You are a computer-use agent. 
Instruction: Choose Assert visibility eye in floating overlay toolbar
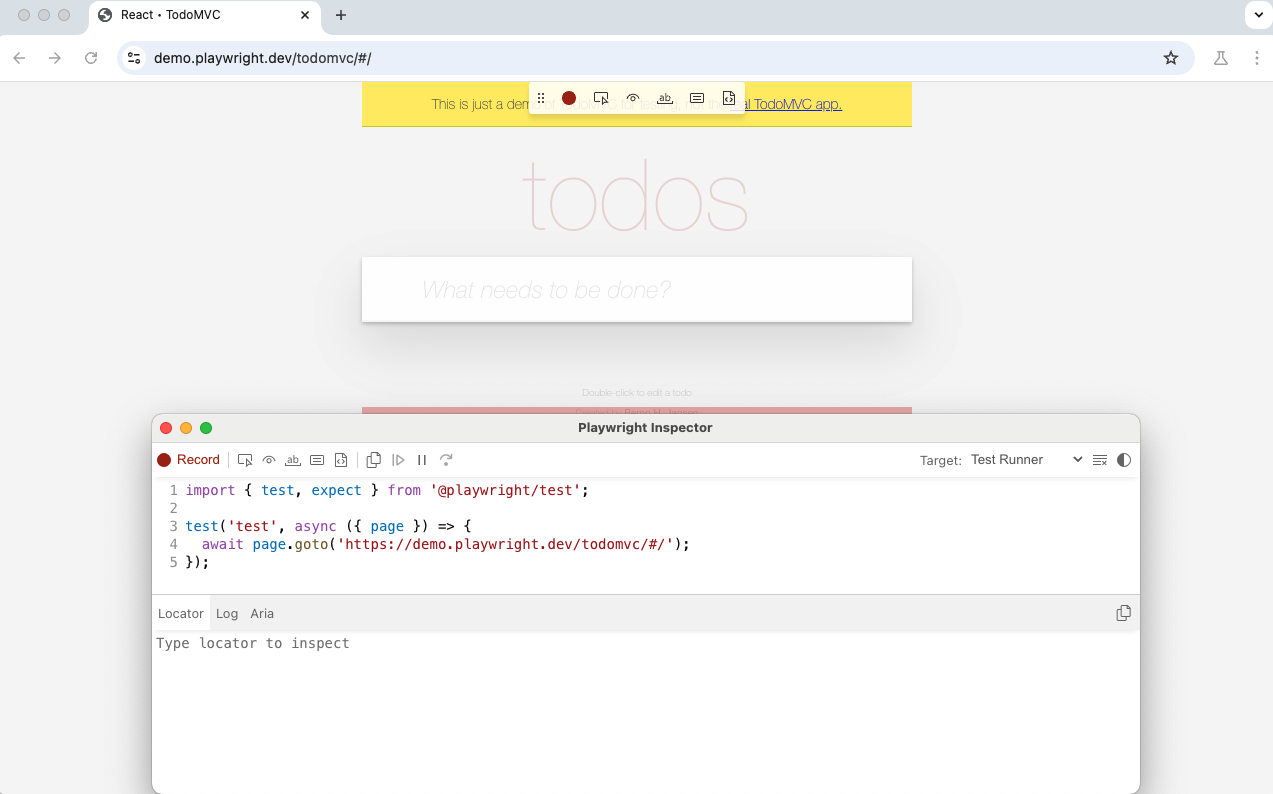click(633, 98)
